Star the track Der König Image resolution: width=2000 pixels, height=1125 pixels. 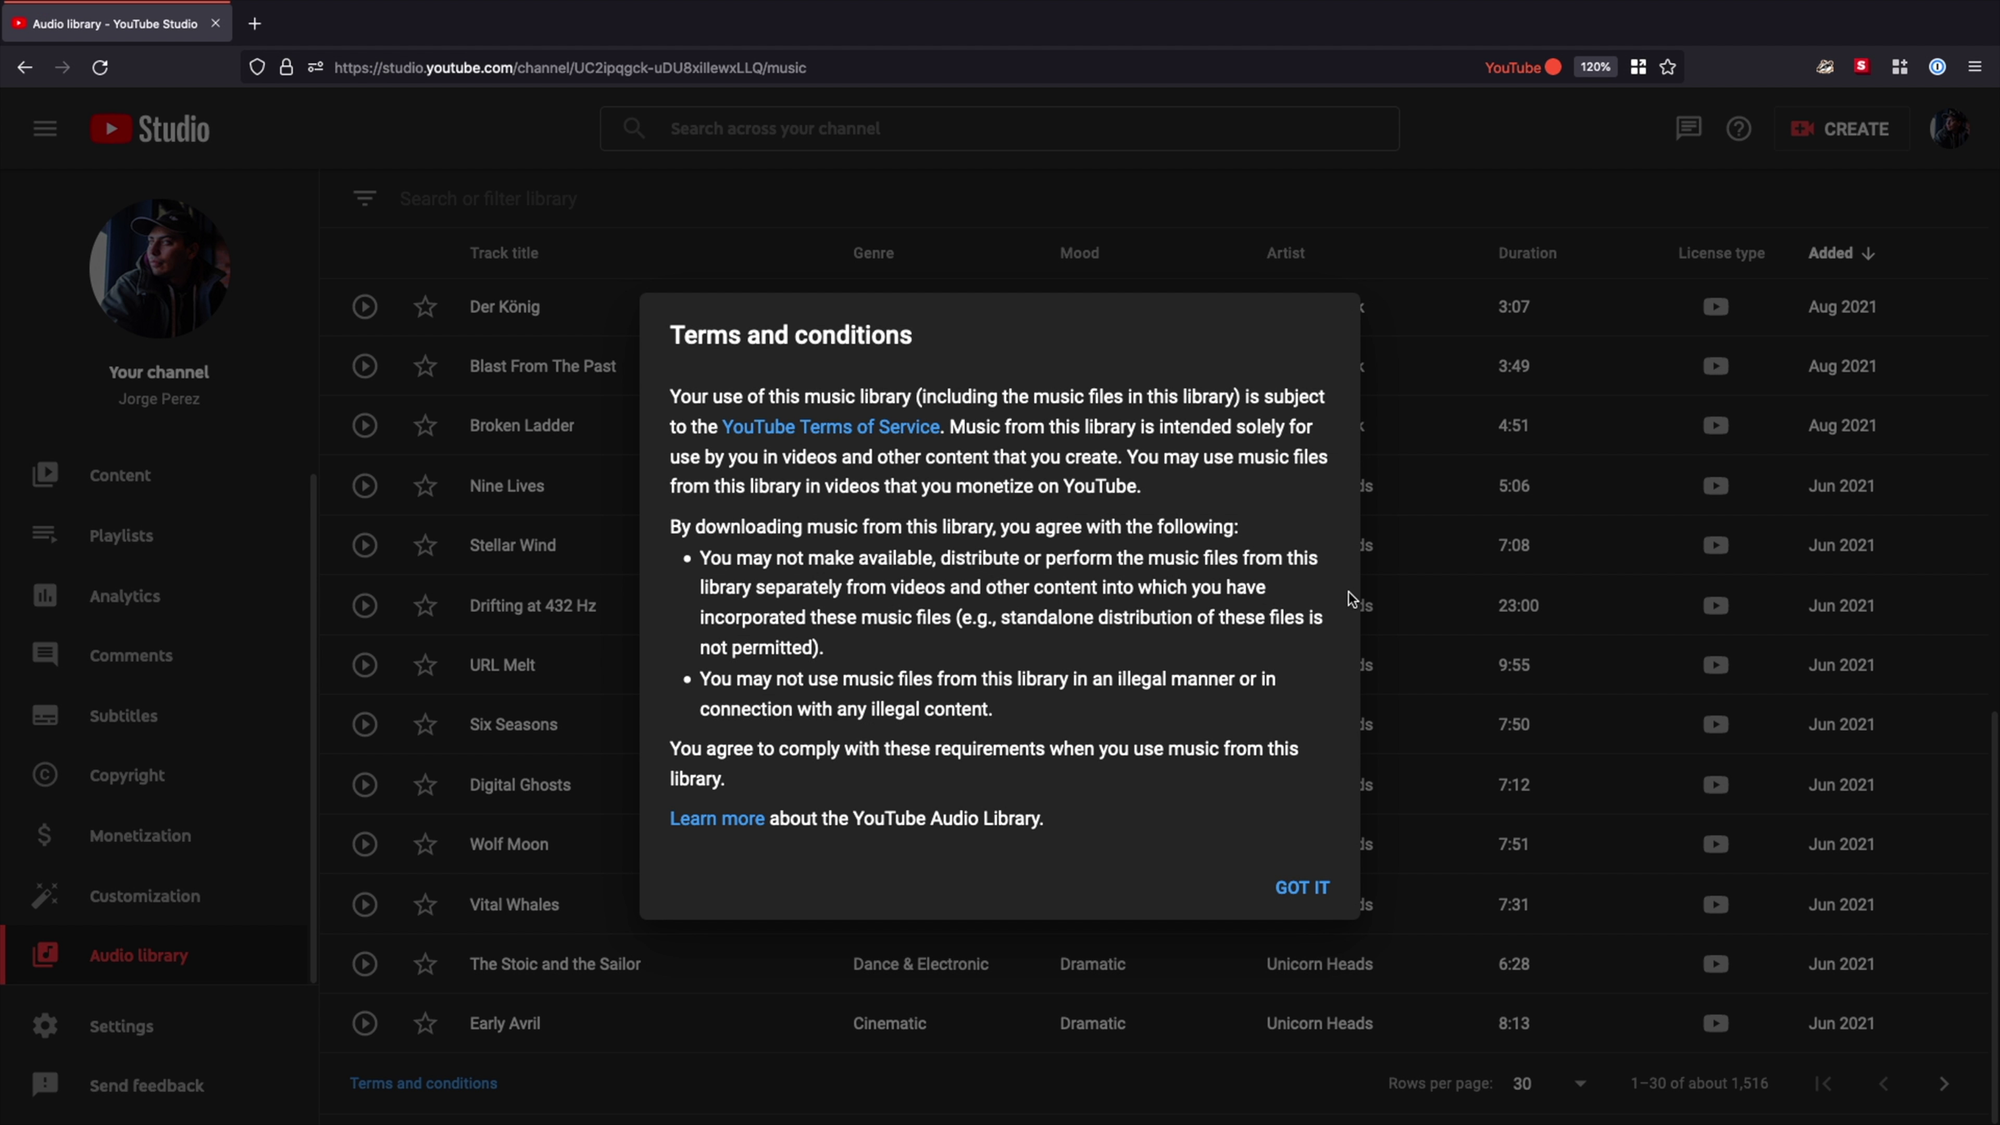click(x=425, y=307)
